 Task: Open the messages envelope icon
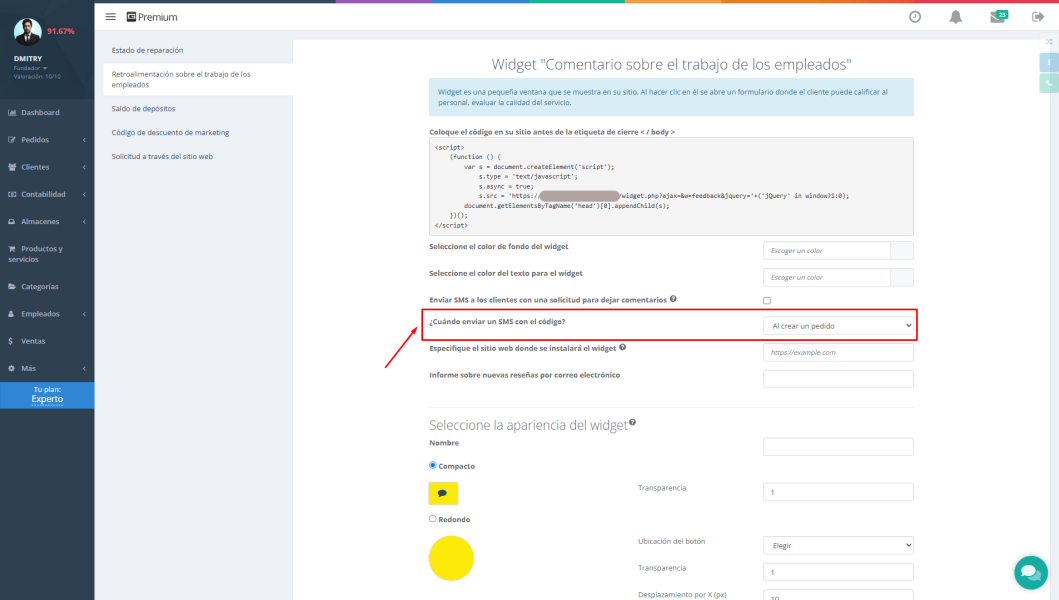click(997, 17)
